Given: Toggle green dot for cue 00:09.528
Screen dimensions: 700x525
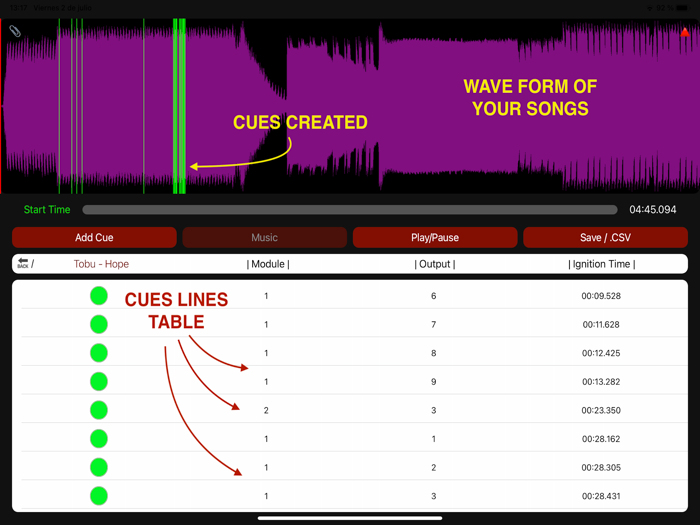Looking at the screenshot, I should [x=99, y=296].
